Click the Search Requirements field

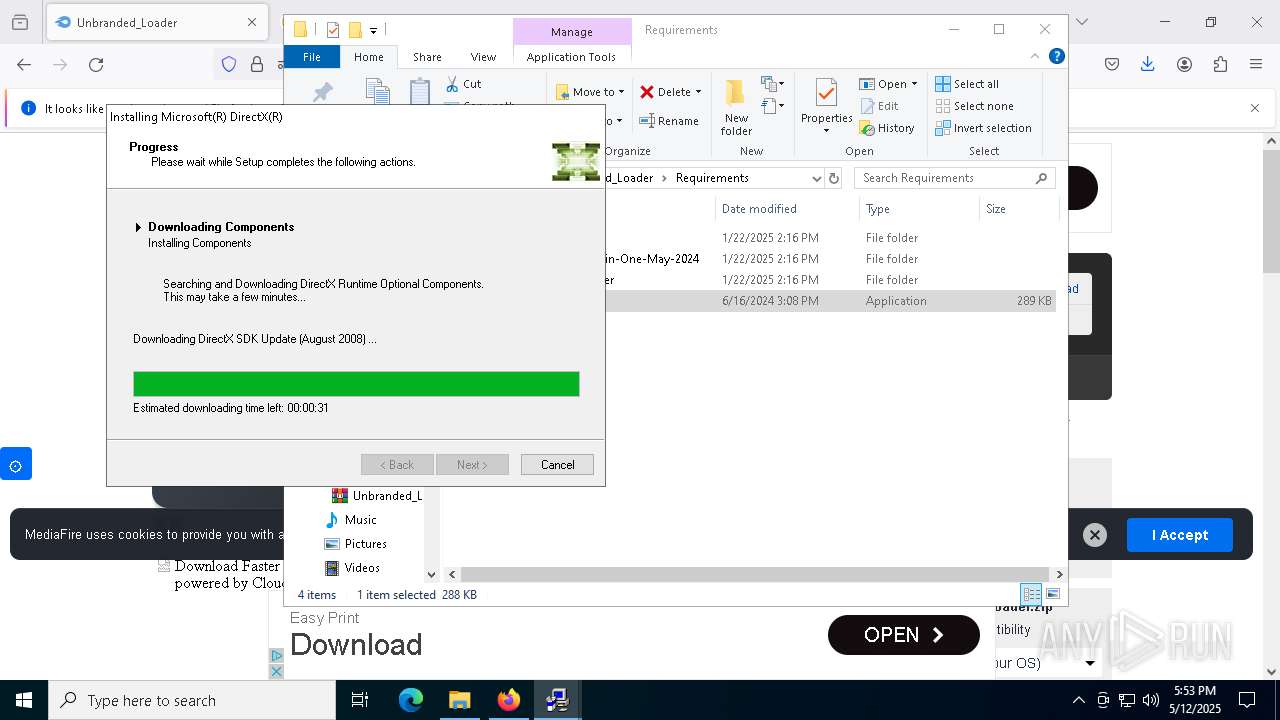click(x=955, y=178)
